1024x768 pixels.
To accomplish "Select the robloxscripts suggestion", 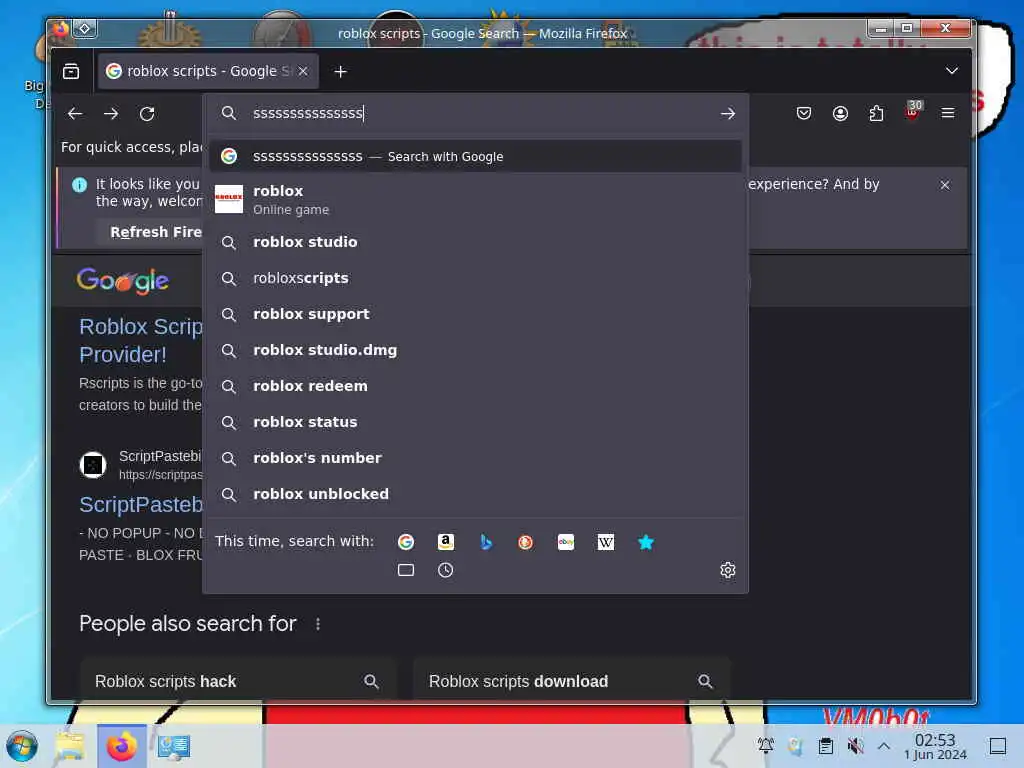I will [x=475, y=278].
